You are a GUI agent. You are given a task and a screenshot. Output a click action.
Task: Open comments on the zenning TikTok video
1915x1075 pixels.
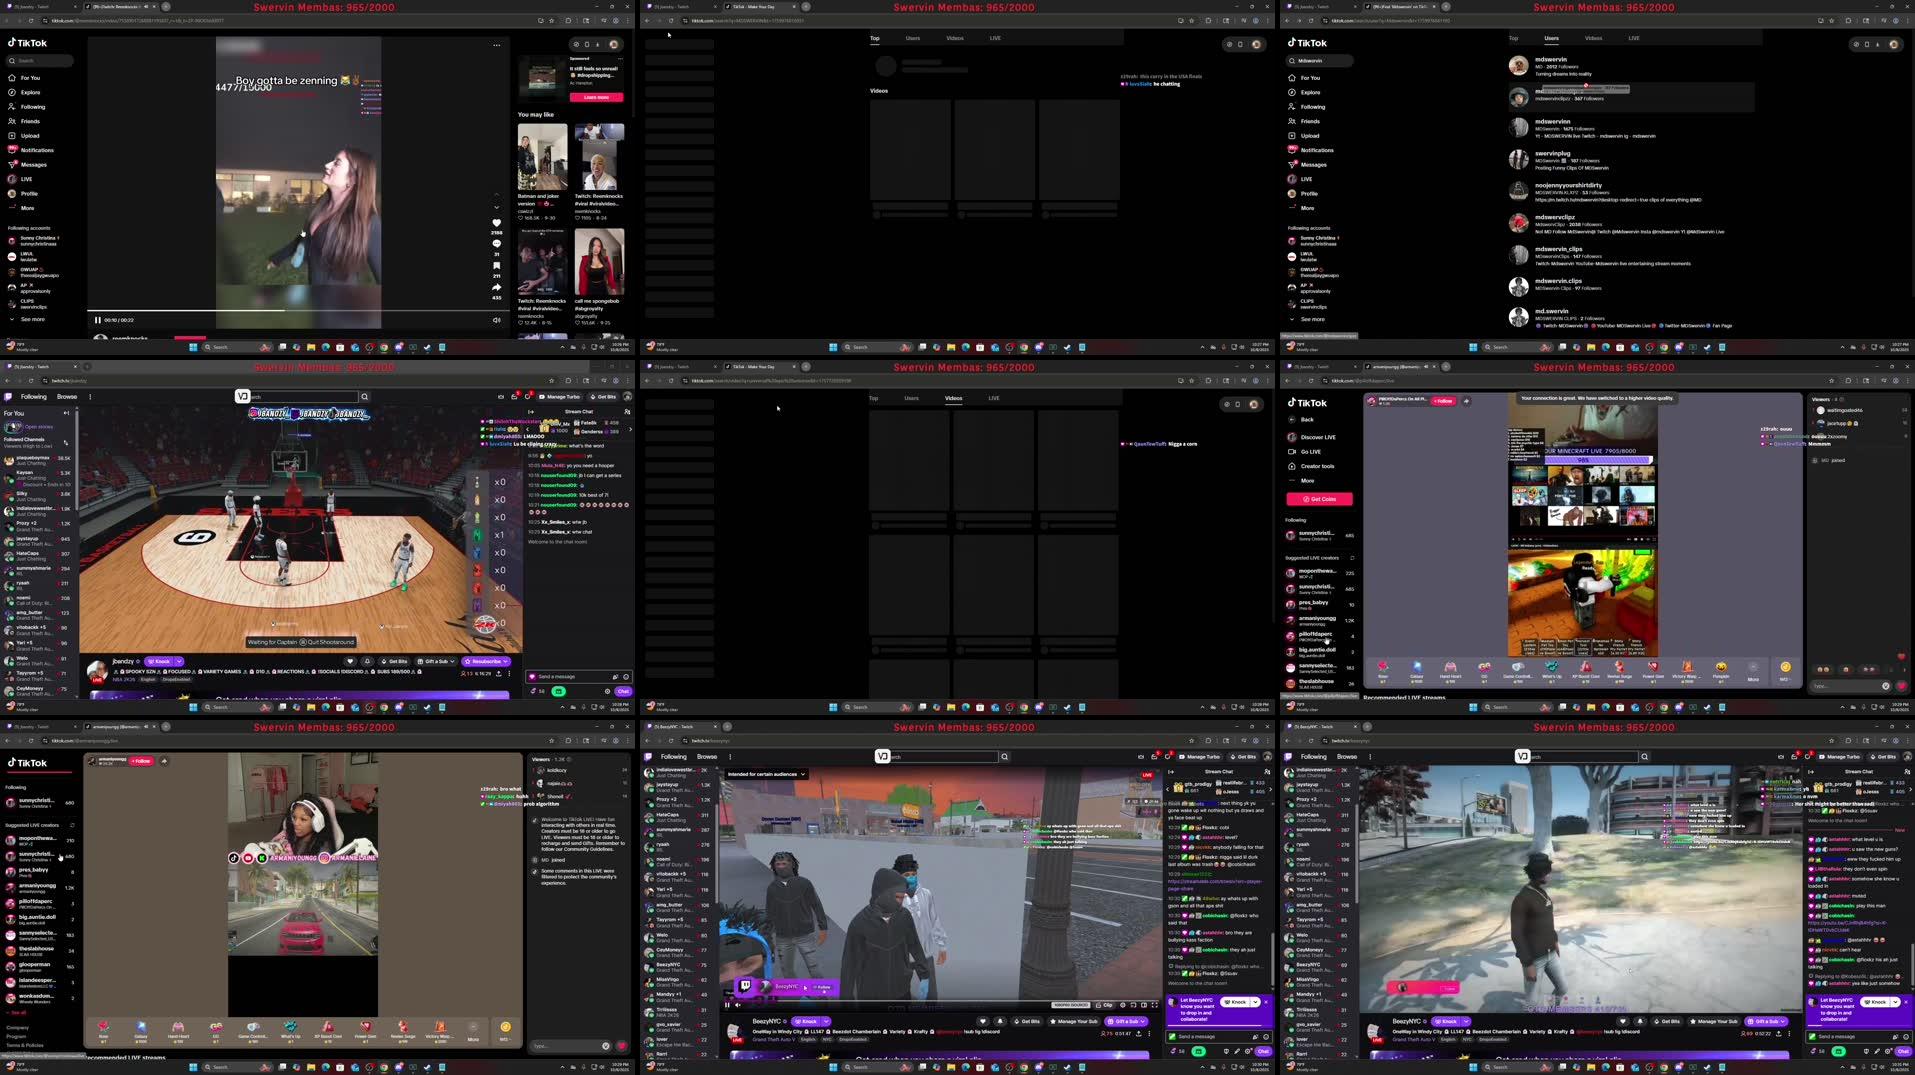496,244
